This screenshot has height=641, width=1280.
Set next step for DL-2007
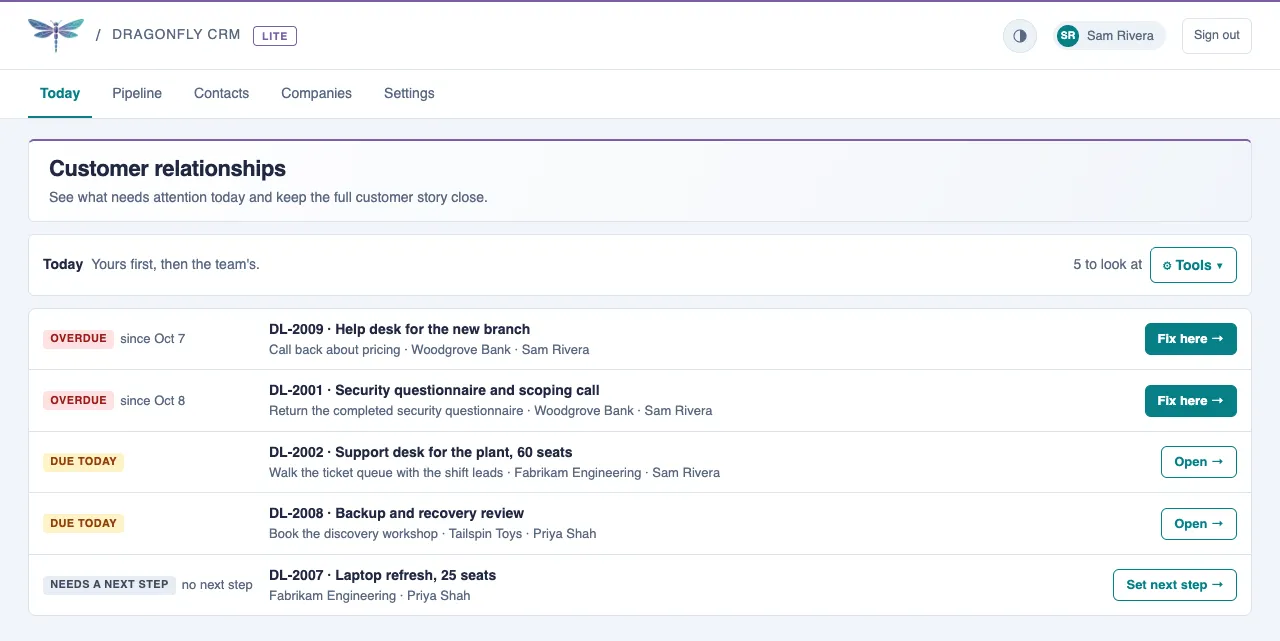[1174, 585]
